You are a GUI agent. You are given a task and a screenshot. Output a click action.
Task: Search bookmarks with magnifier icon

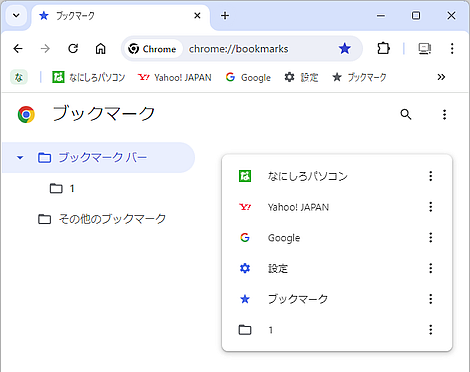coord(406,114)
